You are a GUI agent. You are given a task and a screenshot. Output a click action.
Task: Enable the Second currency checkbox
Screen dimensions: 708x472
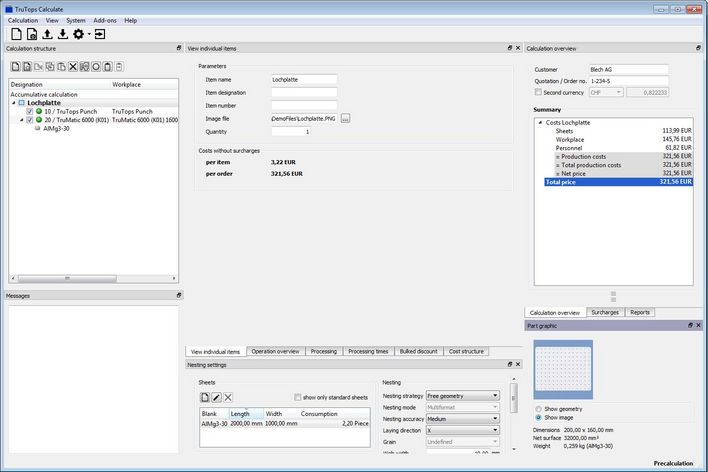click(x=538, y=92)
